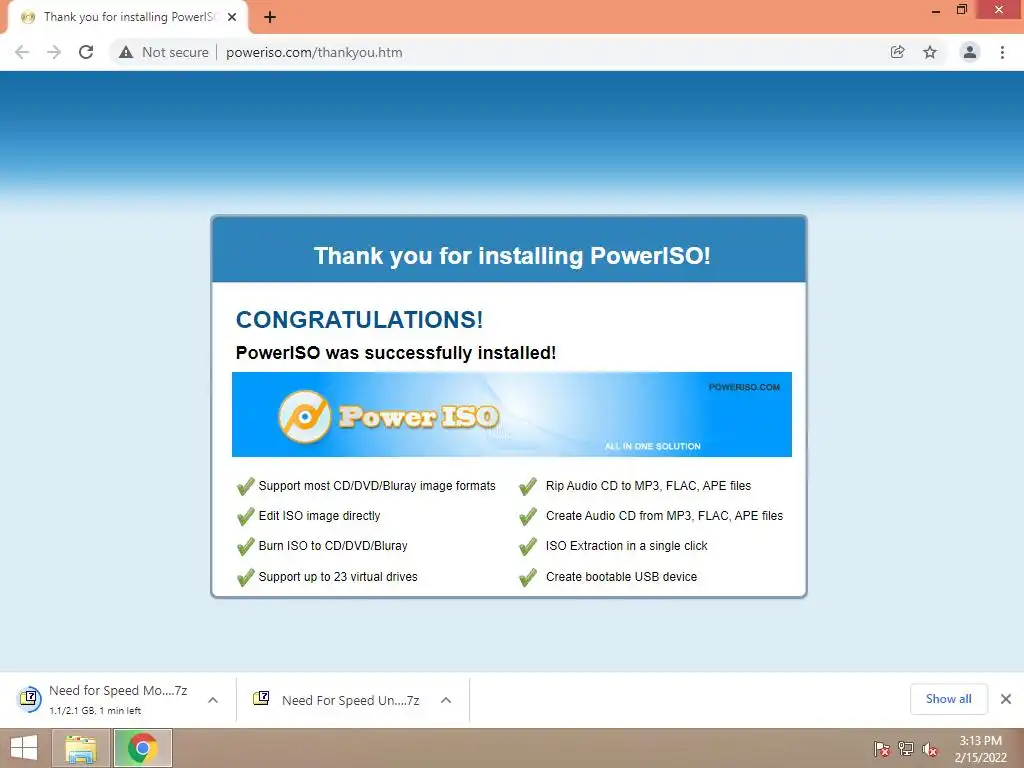Select the Thank you for installing PowerISO tab

(x=128, y=18)
